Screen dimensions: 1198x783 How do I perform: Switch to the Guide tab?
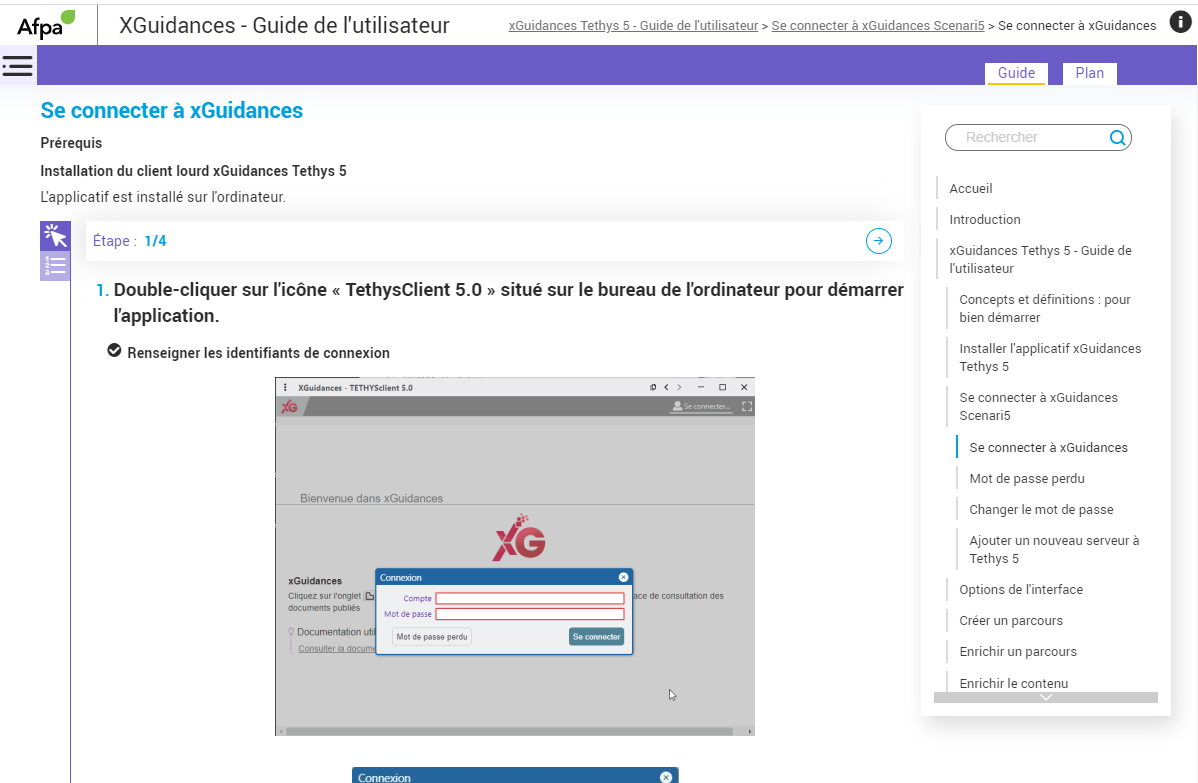tap(1016, 73)
